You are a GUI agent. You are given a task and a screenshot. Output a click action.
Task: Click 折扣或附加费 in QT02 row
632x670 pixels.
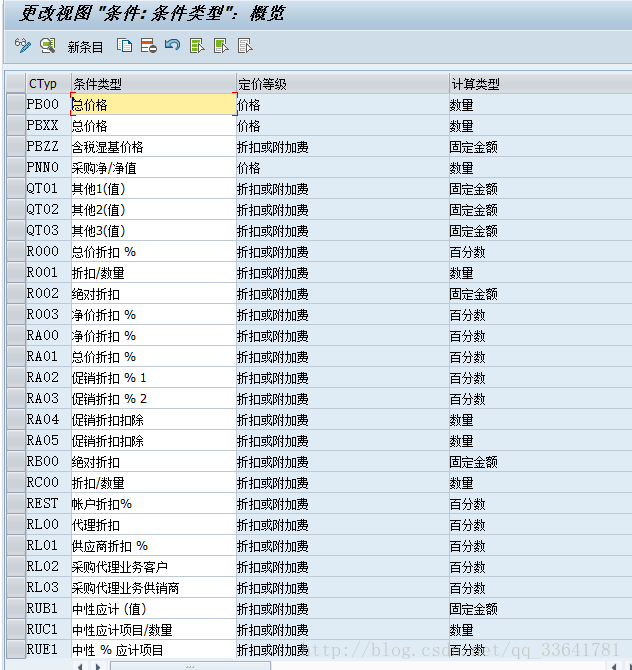[273, 210]
